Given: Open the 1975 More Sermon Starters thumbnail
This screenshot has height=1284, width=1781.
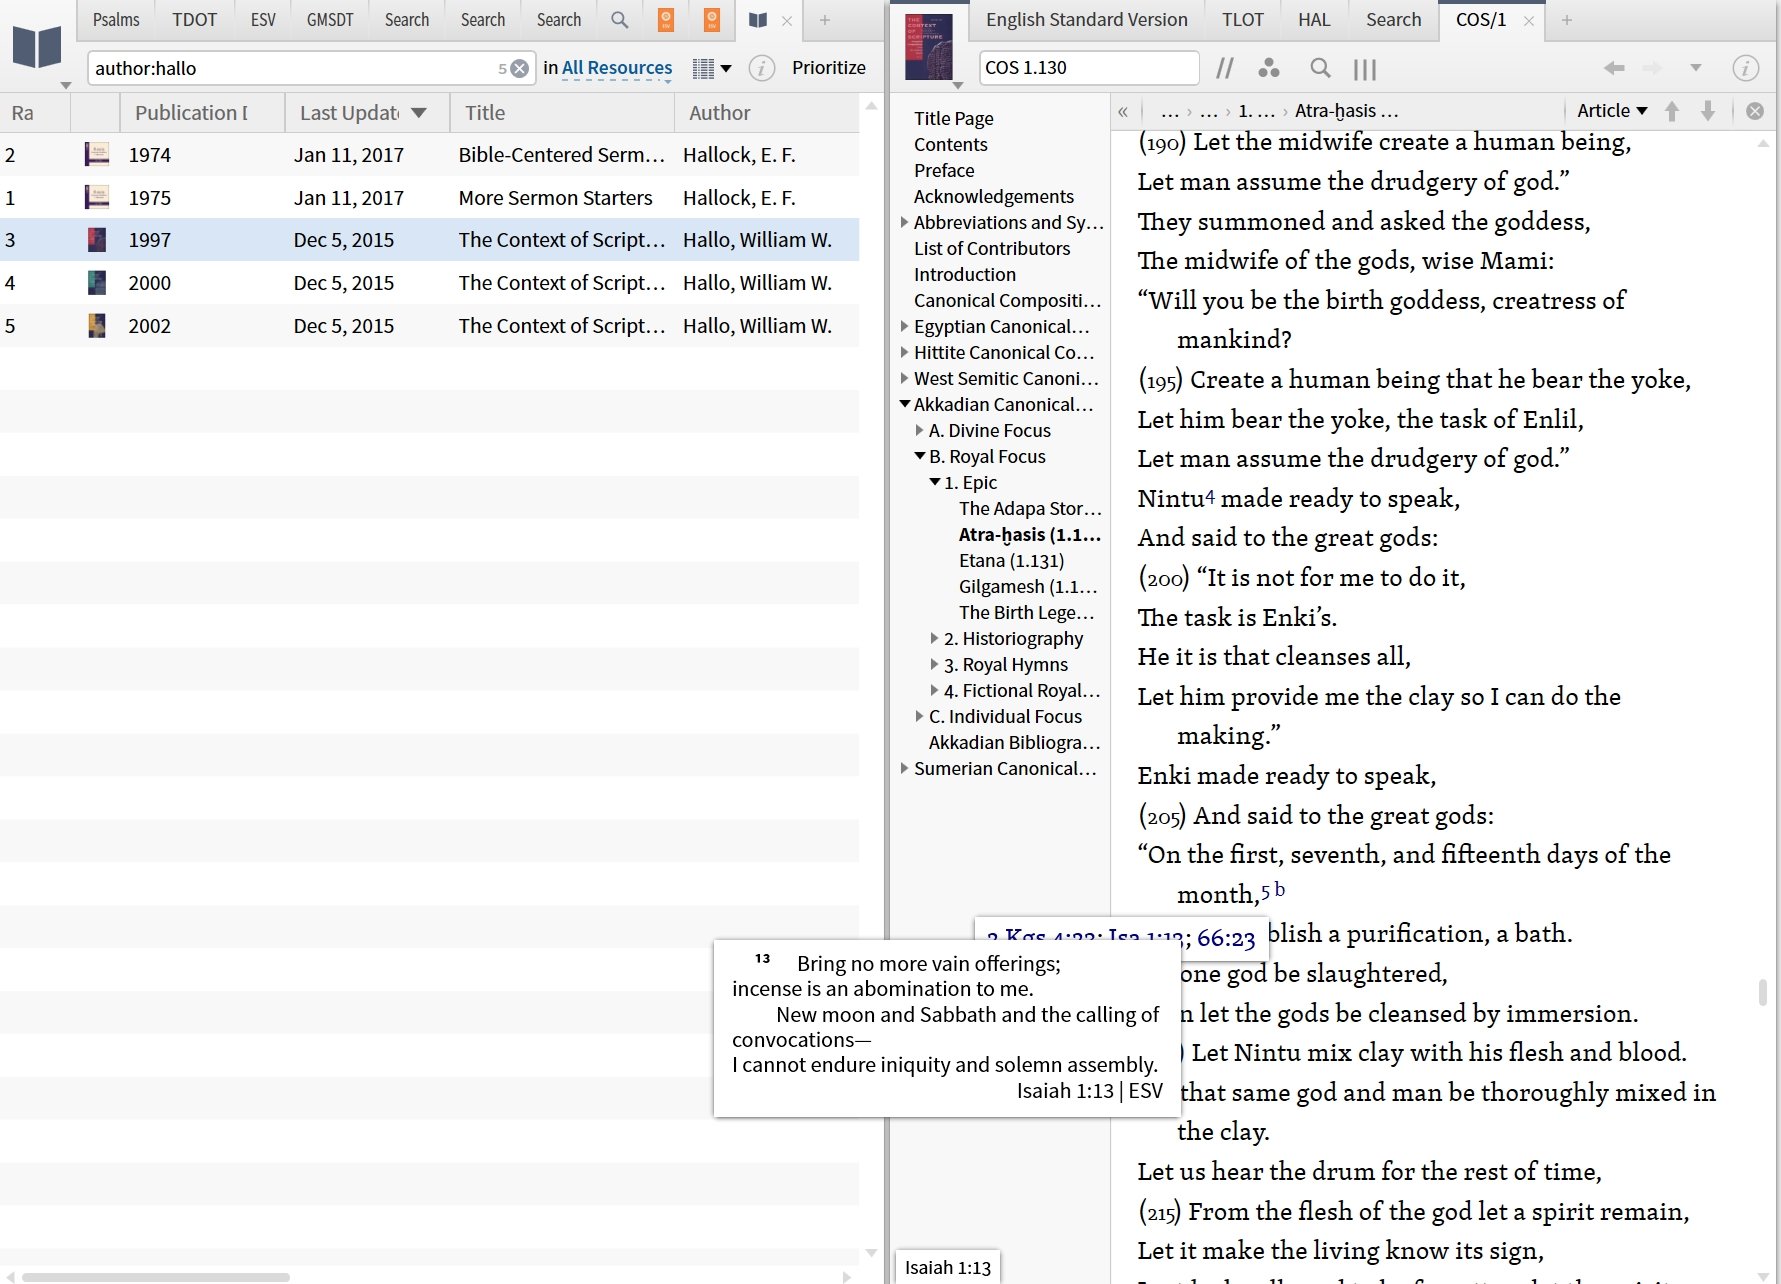Looking at the screenshot, I should pos(97,197).
